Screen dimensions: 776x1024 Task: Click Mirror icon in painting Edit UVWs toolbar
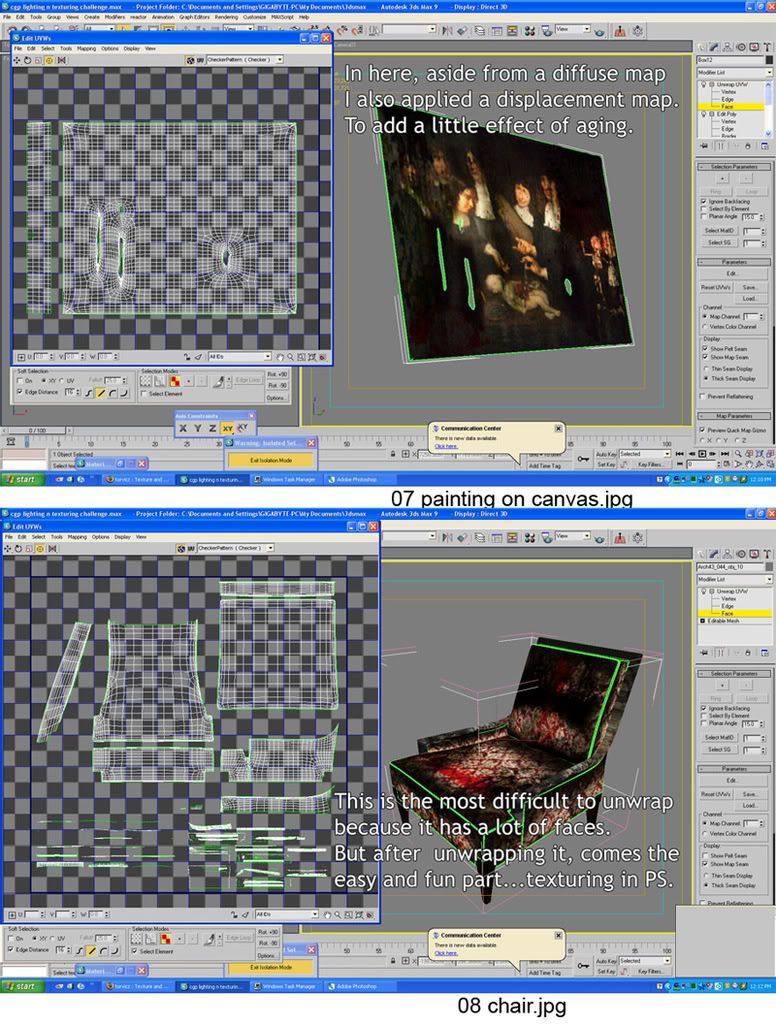point(61,60)
